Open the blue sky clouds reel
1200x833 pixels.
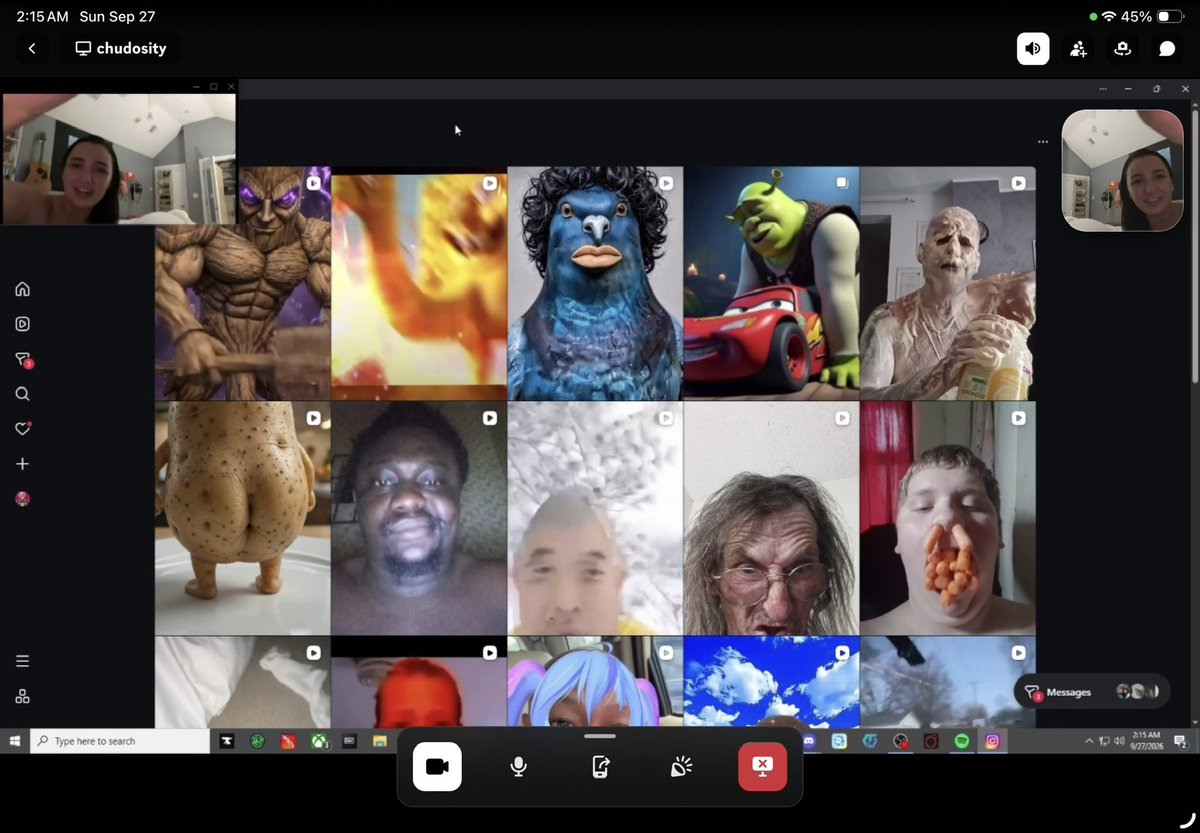(771, 682)
